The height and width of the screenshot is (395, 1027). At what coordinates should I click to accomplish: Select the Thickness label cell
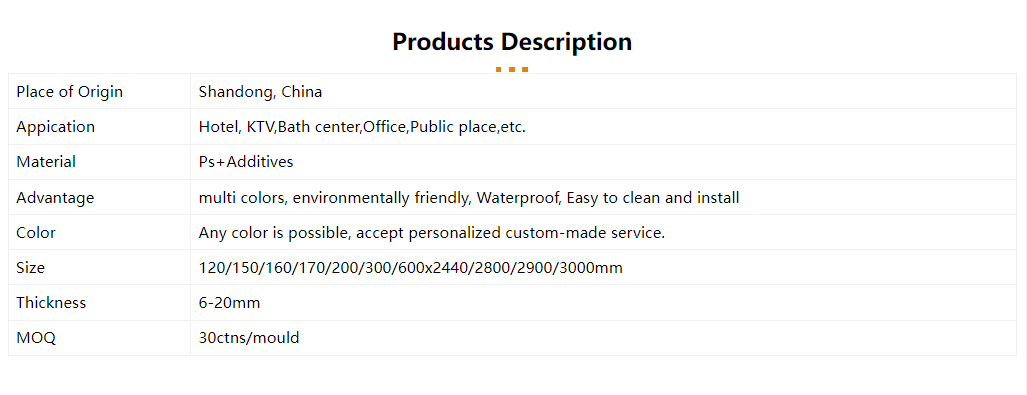100,303
